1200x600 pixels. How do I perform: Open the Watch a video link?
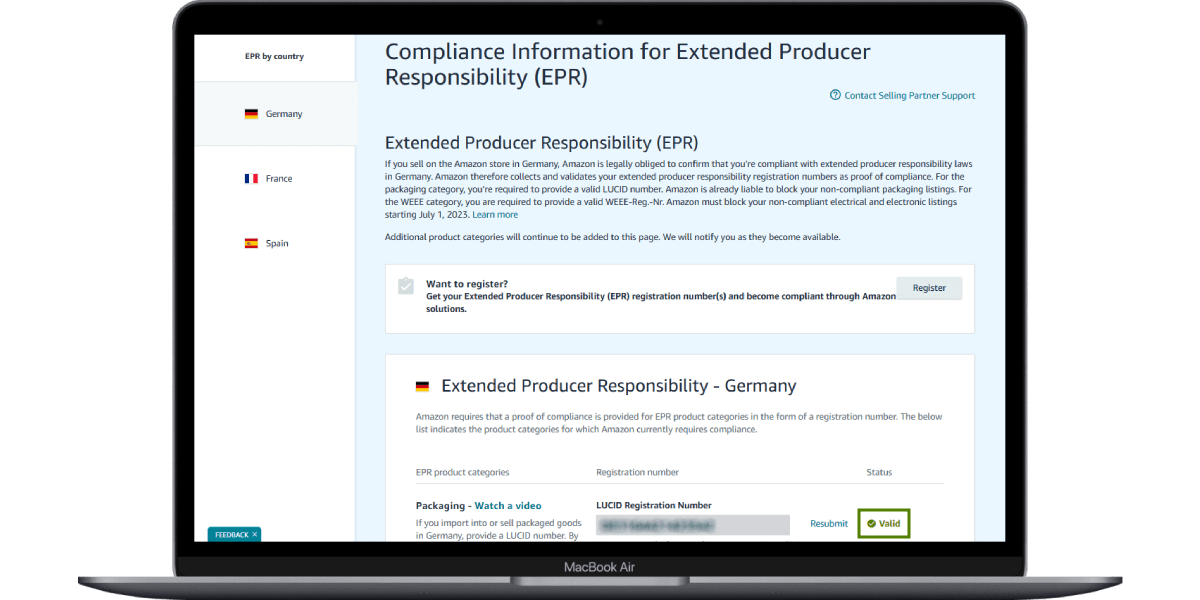508,506
